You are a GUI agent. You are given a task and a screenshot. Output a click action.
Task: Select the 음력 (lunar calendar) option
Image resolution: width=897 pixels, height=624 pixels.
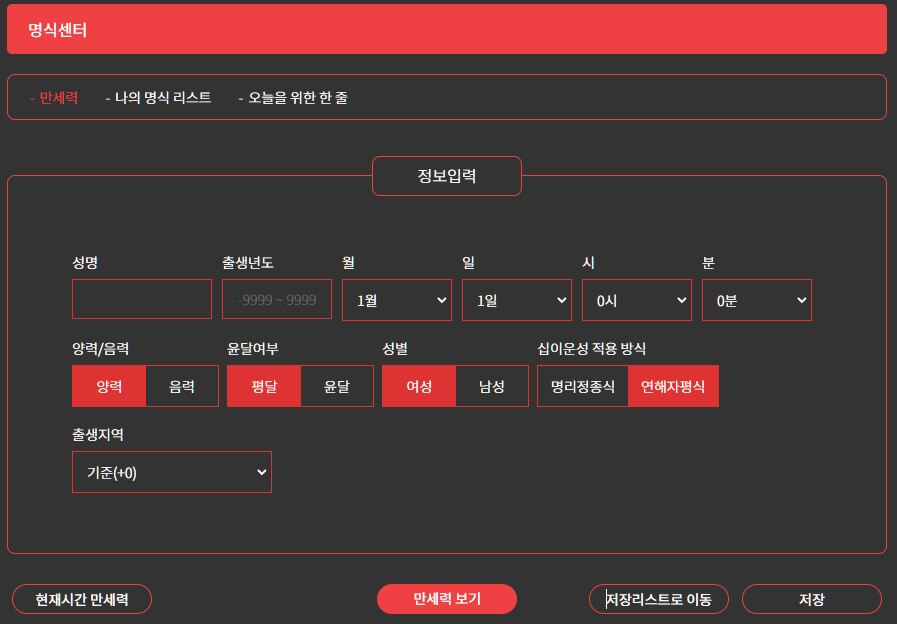point(182,386)
